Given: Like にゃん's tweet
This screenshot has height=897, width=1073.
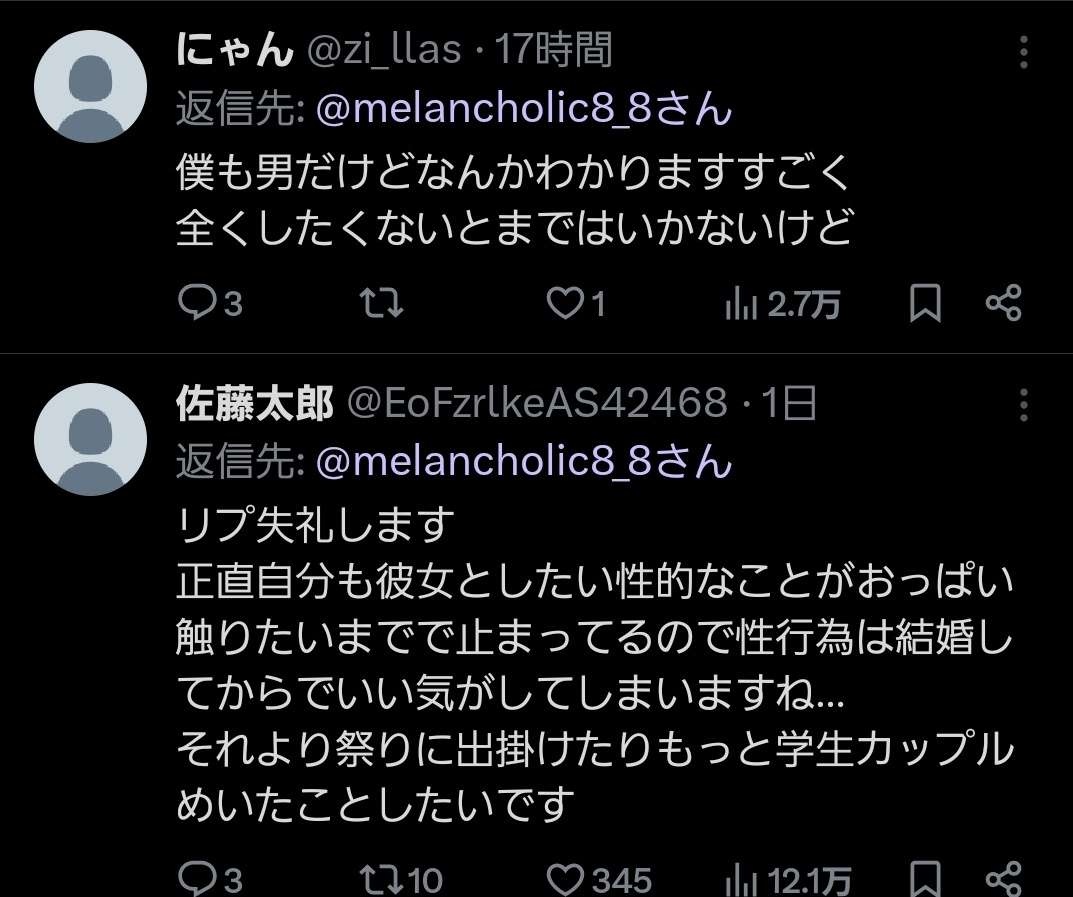Looking at the screenshot, I should coord(568,303).
